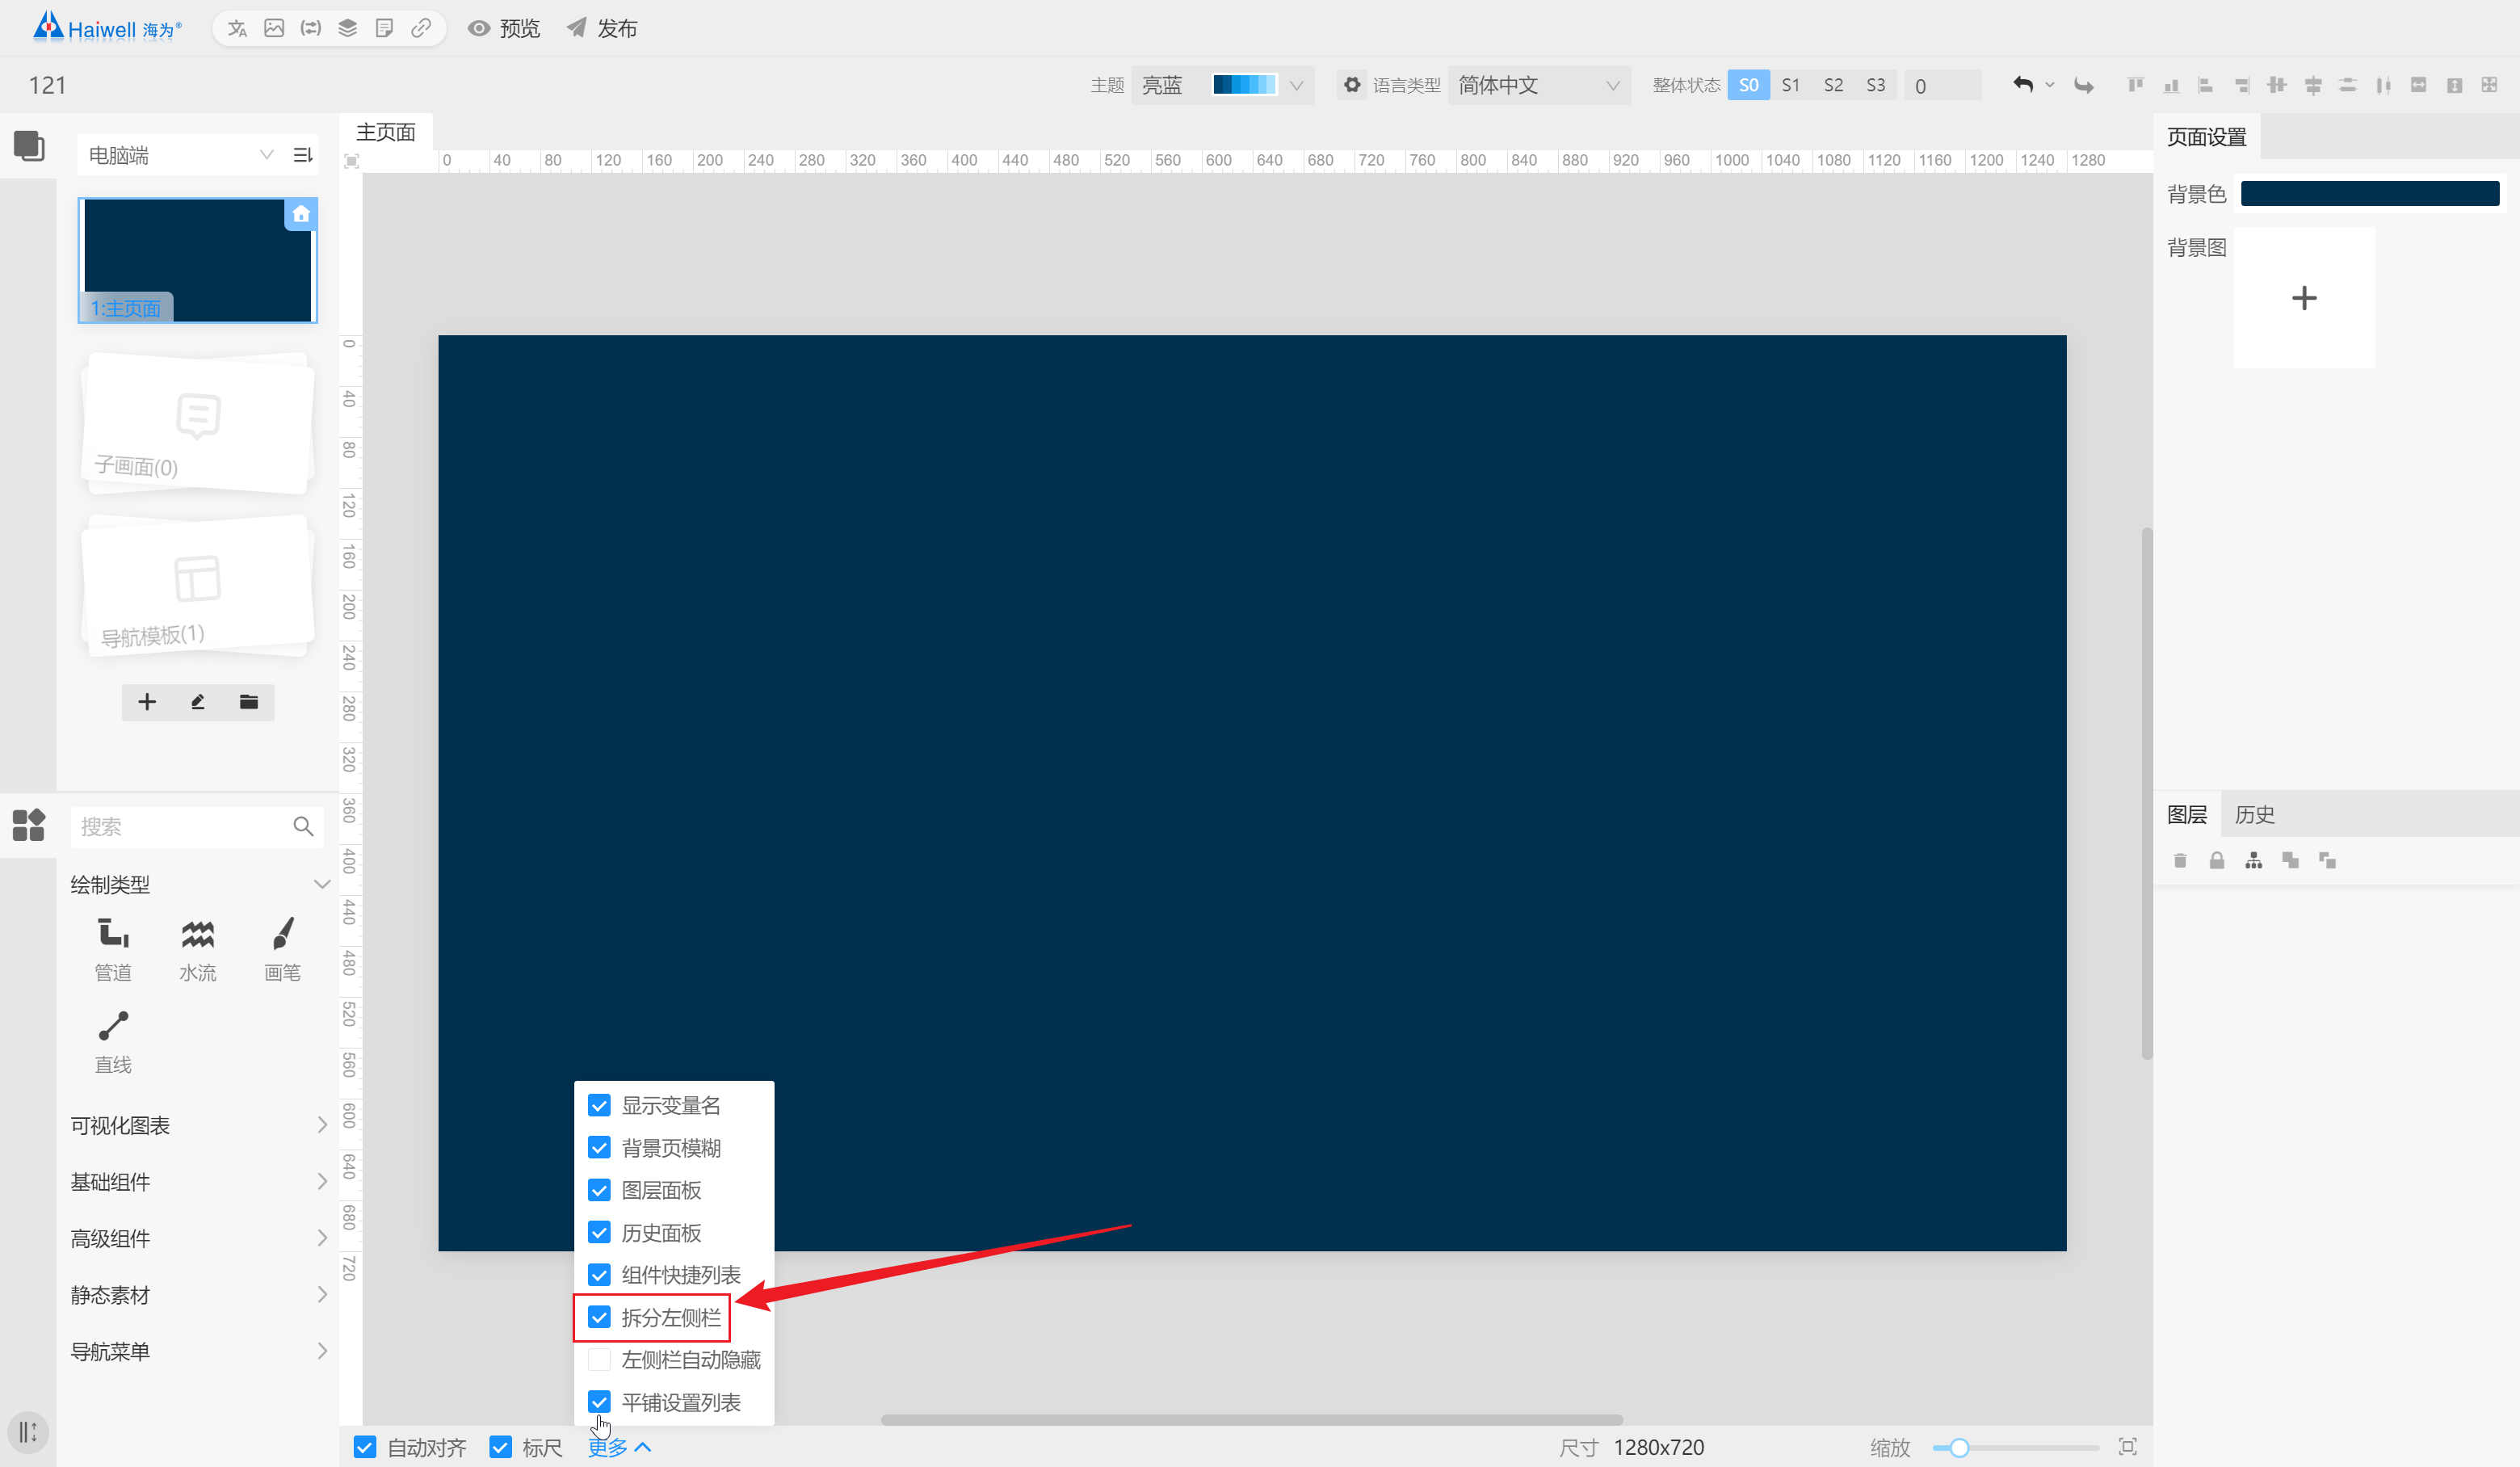Click the search magnifier icon

coord(303,826)
